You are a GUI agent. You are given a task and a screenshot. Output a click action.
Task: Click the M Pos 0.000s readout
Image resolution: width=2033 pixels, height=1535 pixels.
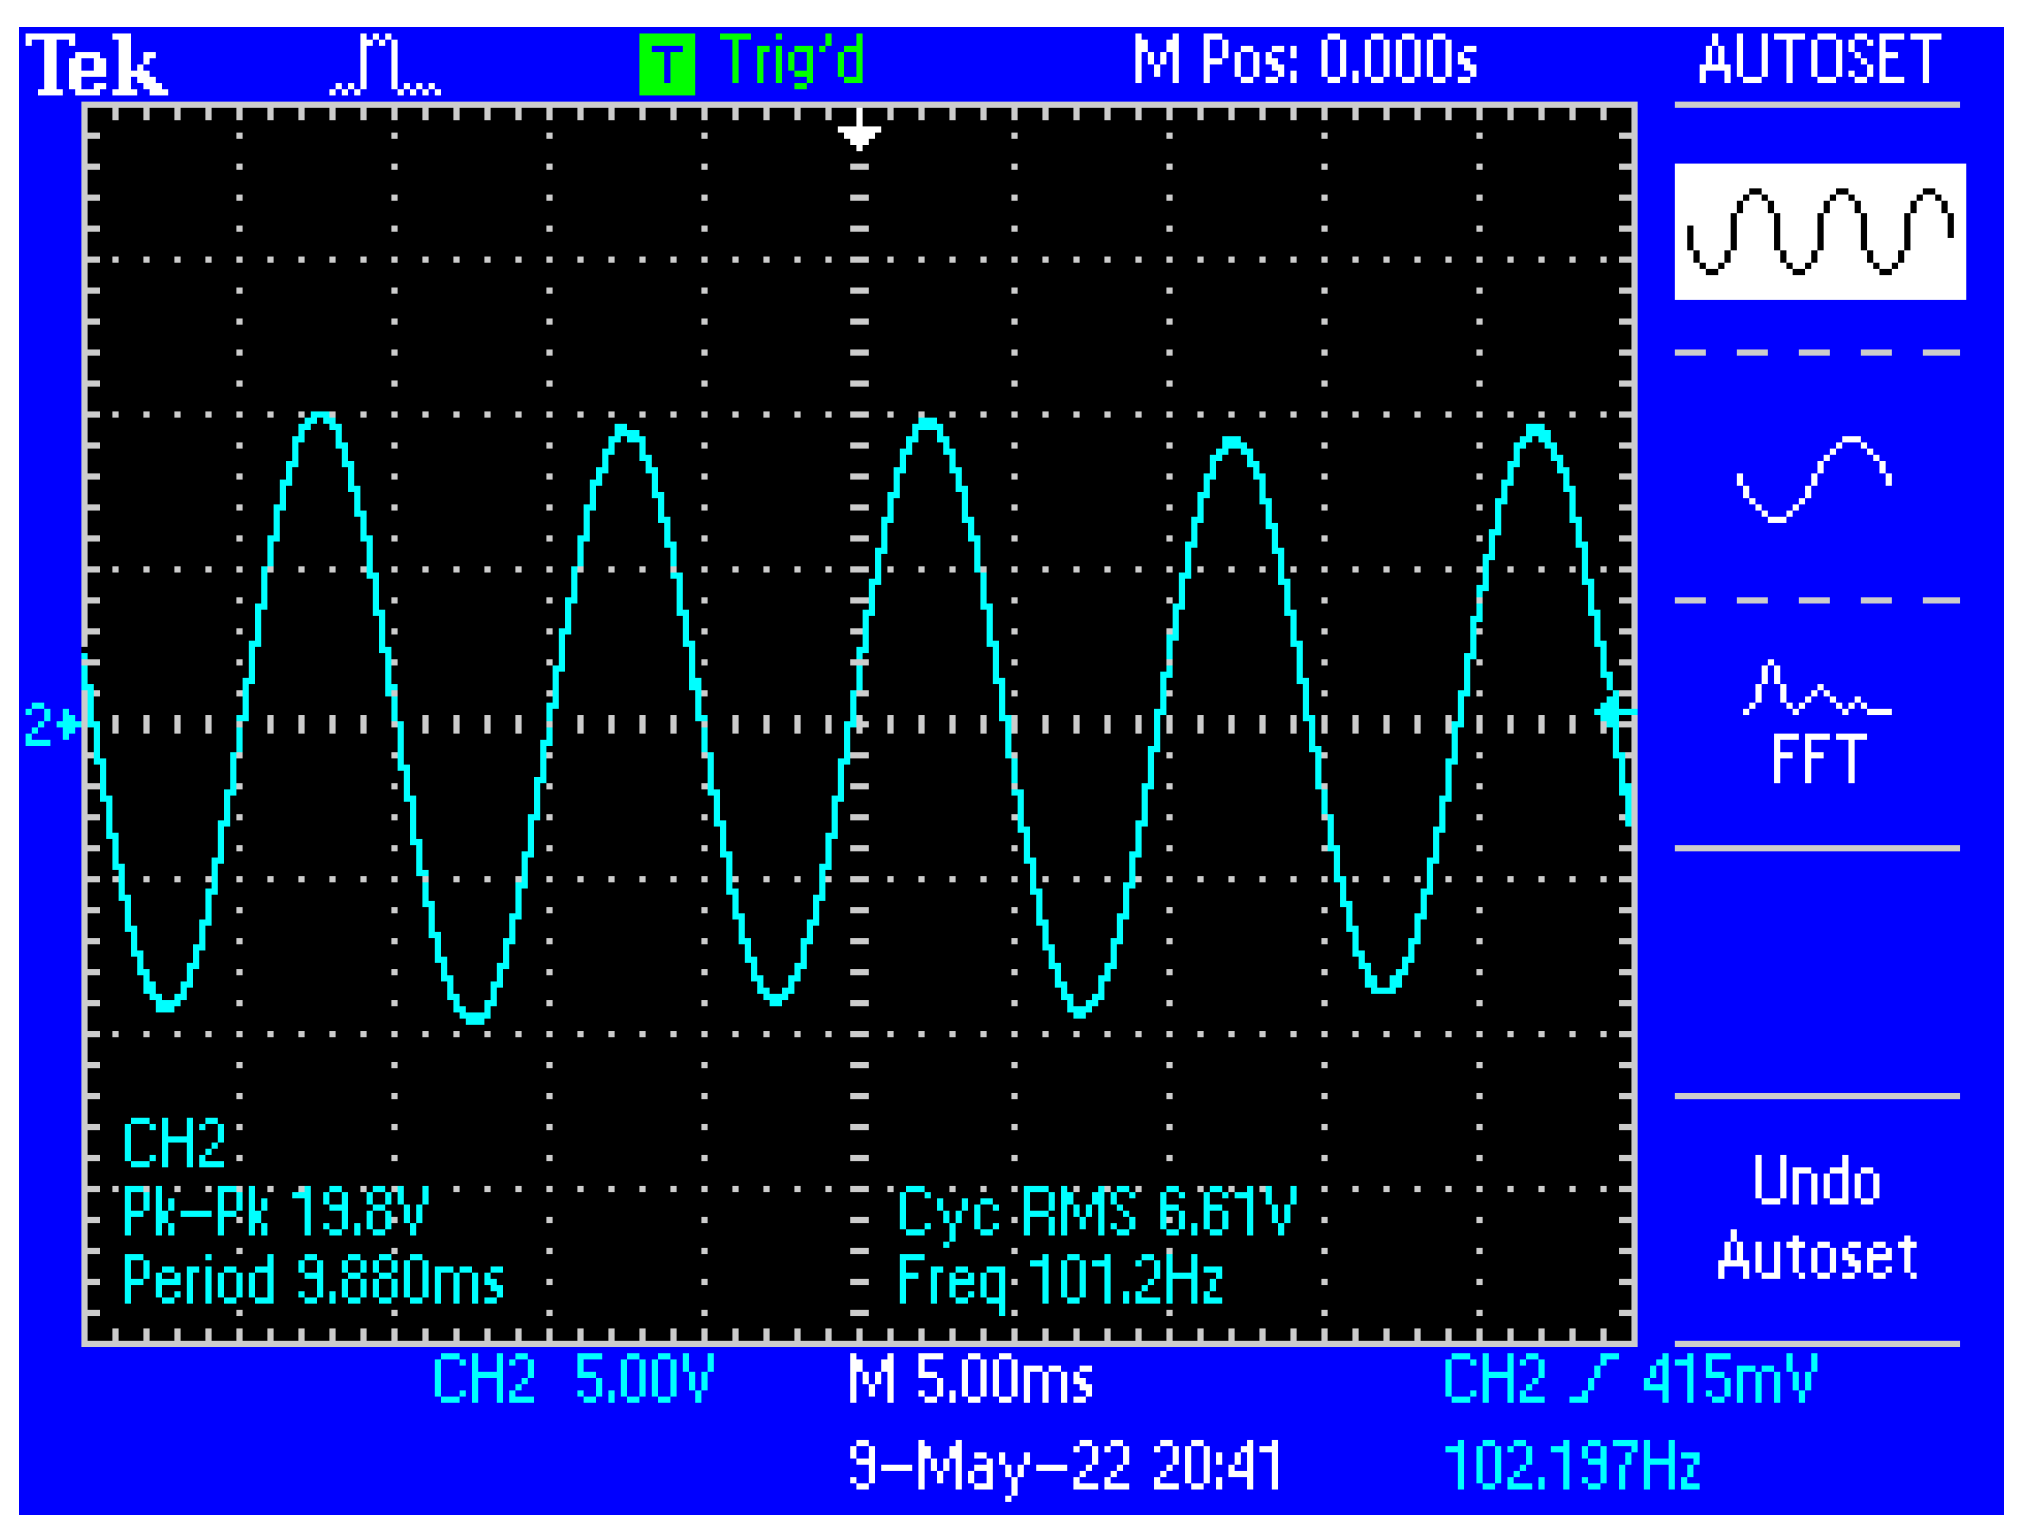[x=1305, y=60]
